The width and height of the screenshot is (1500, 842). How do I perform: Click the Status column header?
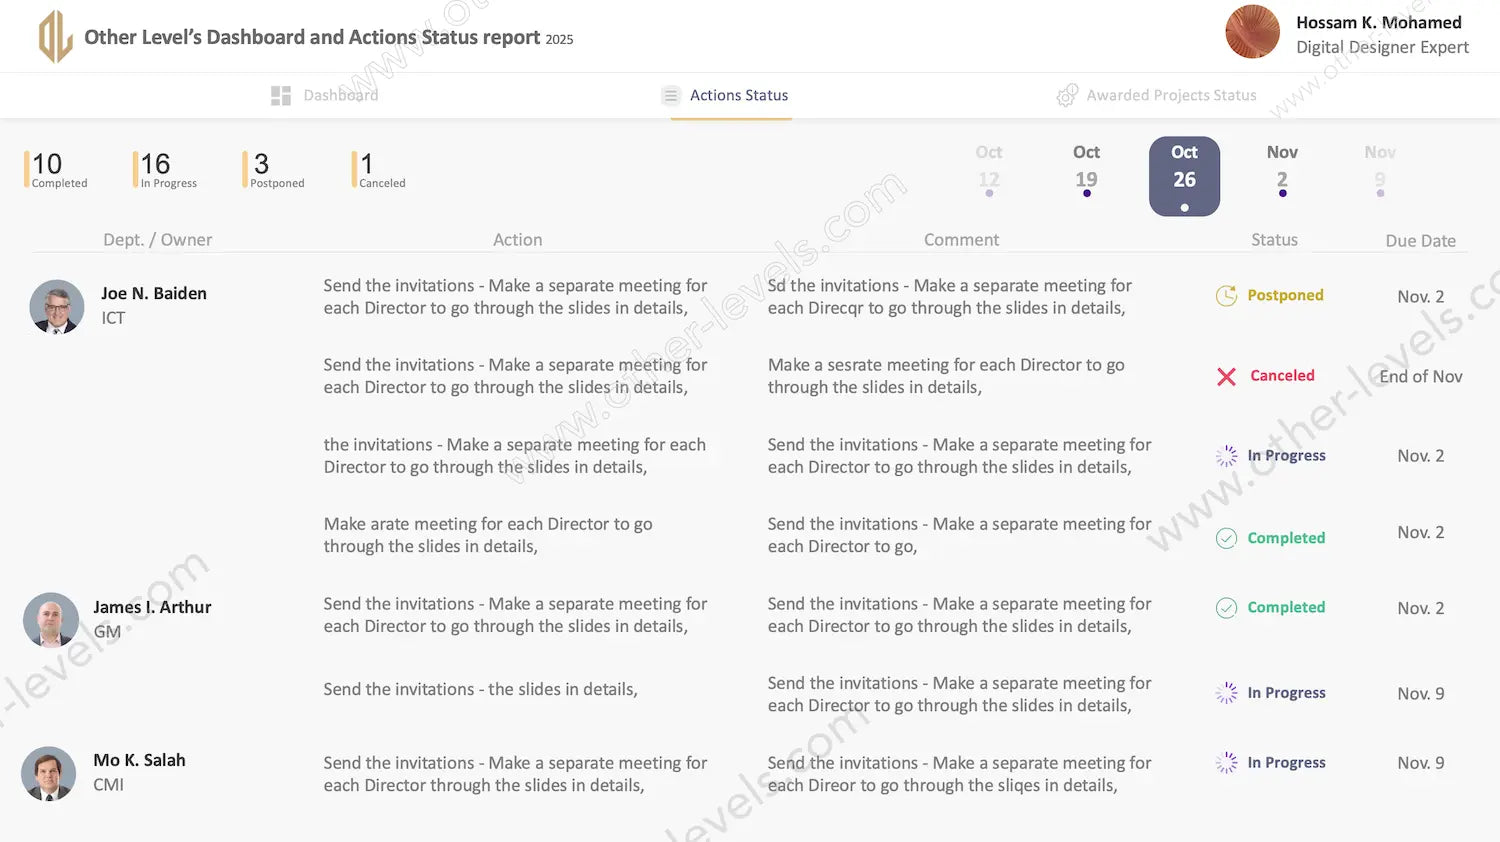coord(1274,240)
